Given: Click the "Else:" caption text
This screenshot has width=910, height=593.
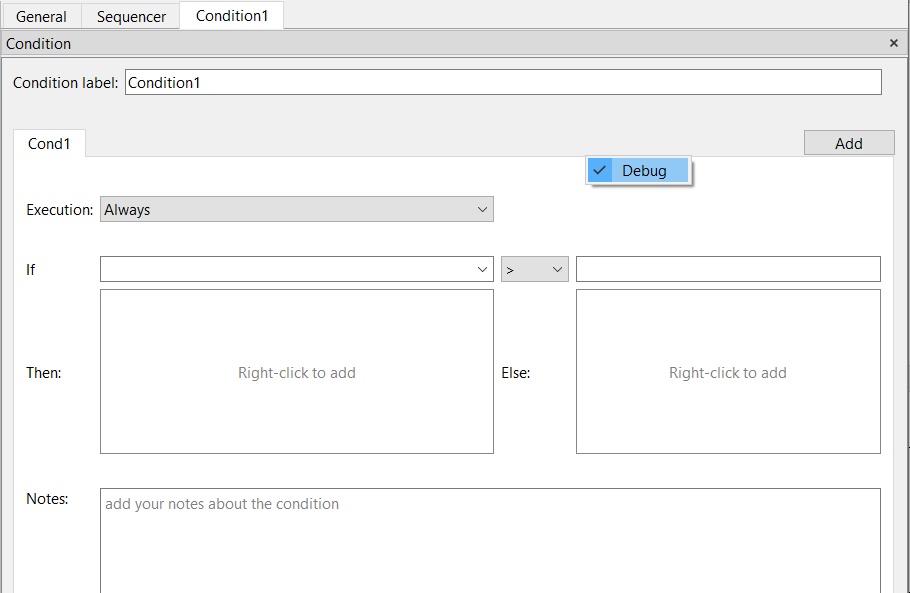Looking at the screenshot, I should point(515,373).
